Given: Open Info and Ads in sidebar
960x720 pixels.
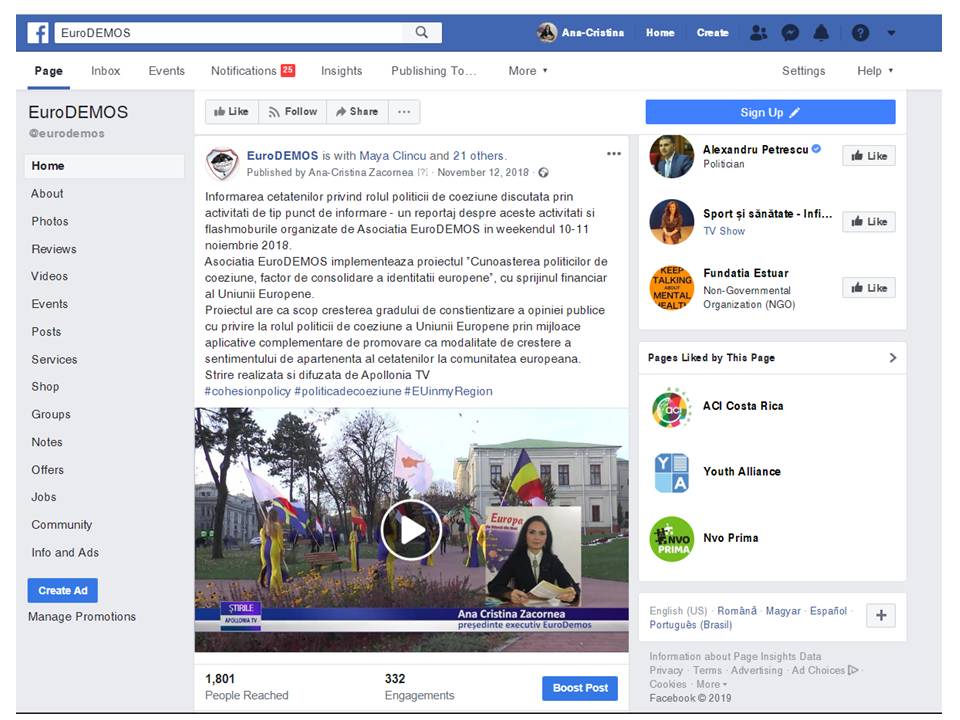Looking at the screenshot, I should (x=65, y=553).
